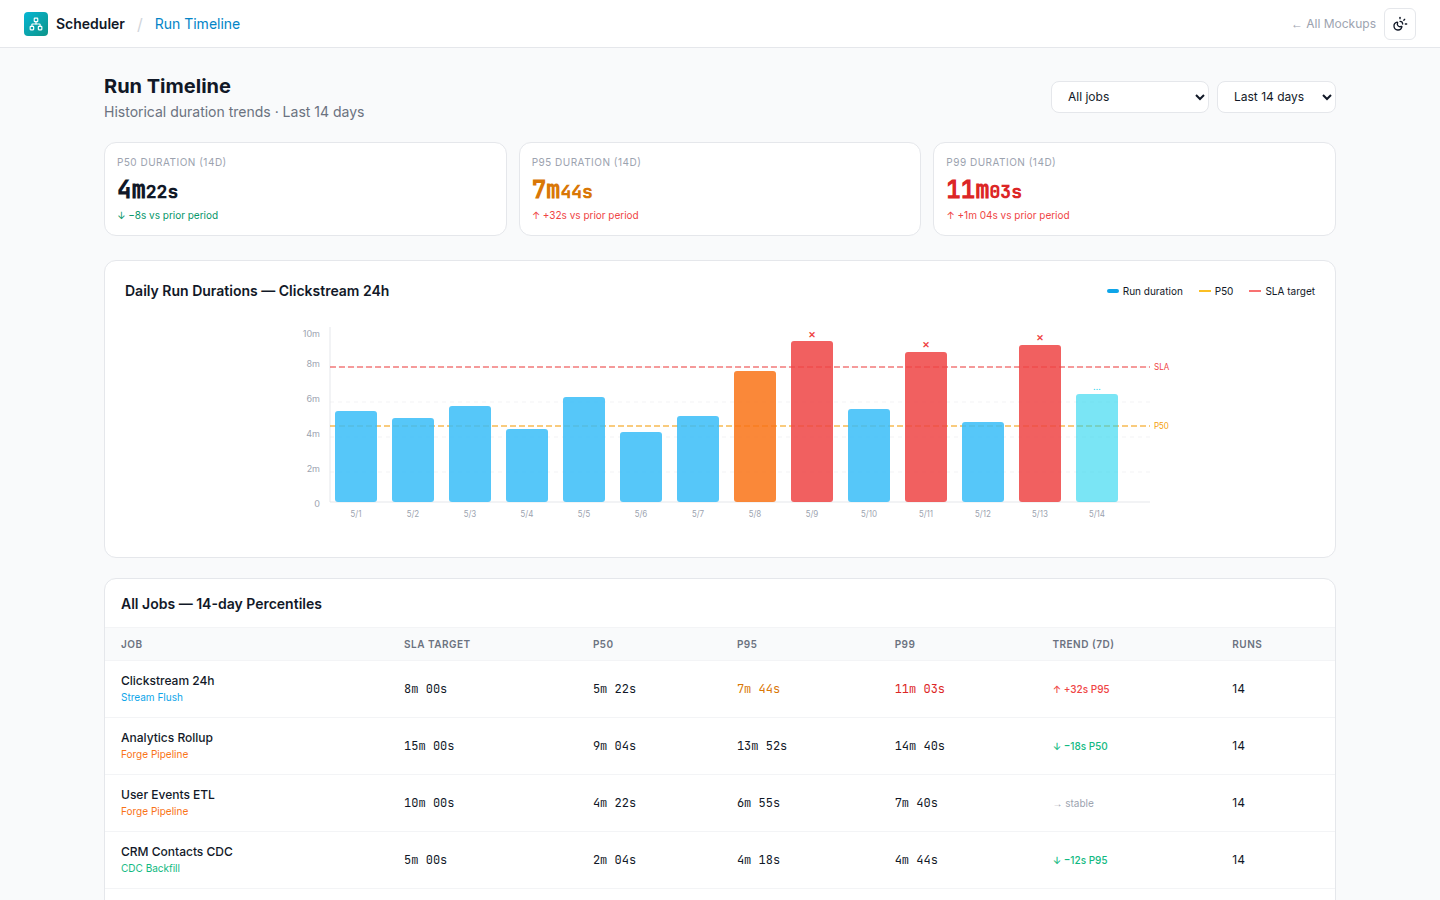Click the −18s P50 trend indicator
Viewport: 1440px width, 900px height.
(x=1080, y=746)
